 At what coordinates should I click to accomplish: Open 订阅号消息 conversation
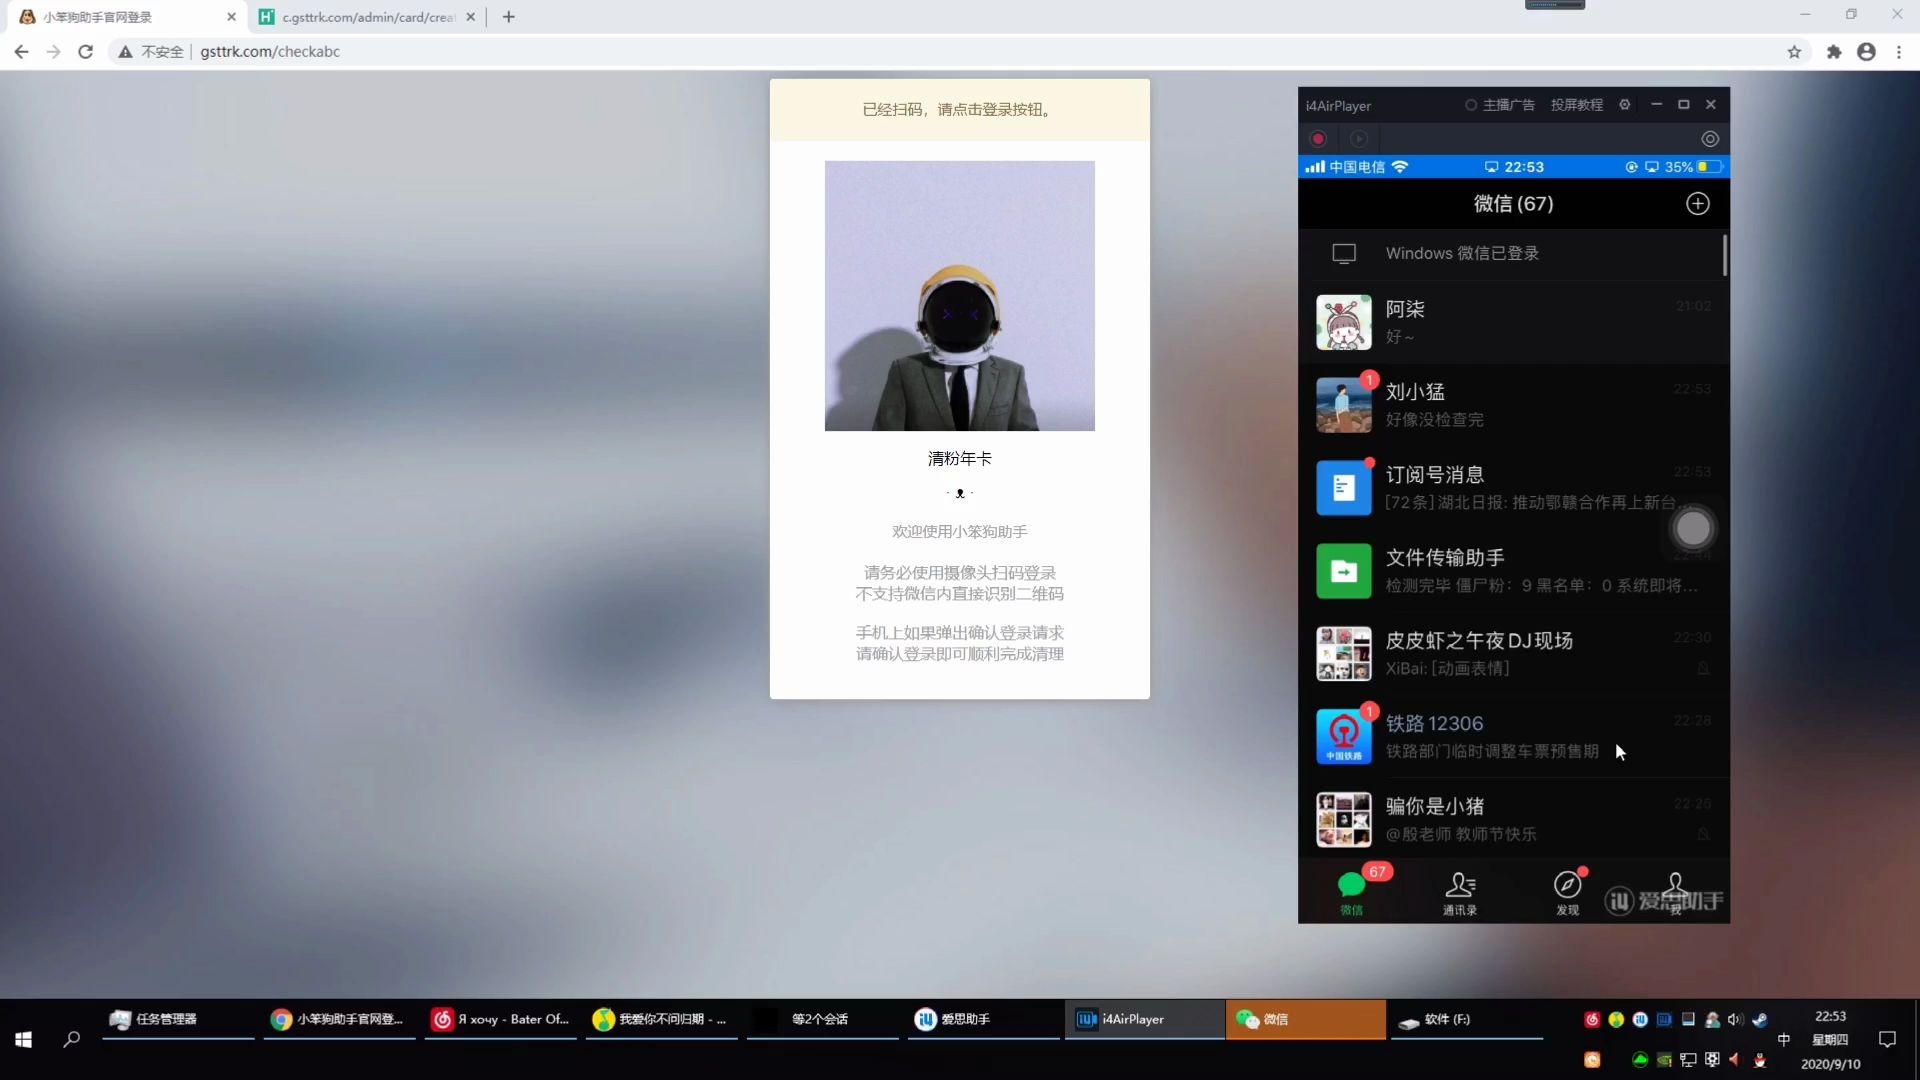[x=1514, y=488]
